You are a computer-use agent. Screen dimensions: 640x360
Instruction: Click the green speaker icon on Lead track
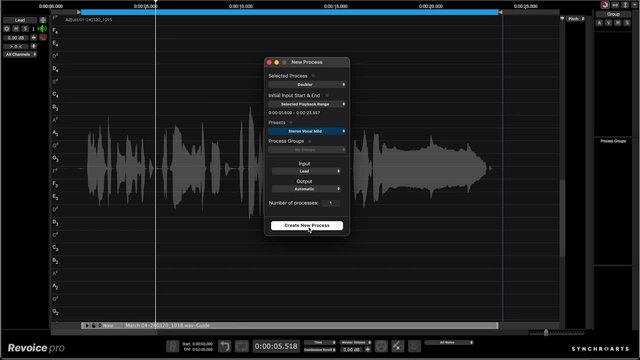(x=42, y=29)
